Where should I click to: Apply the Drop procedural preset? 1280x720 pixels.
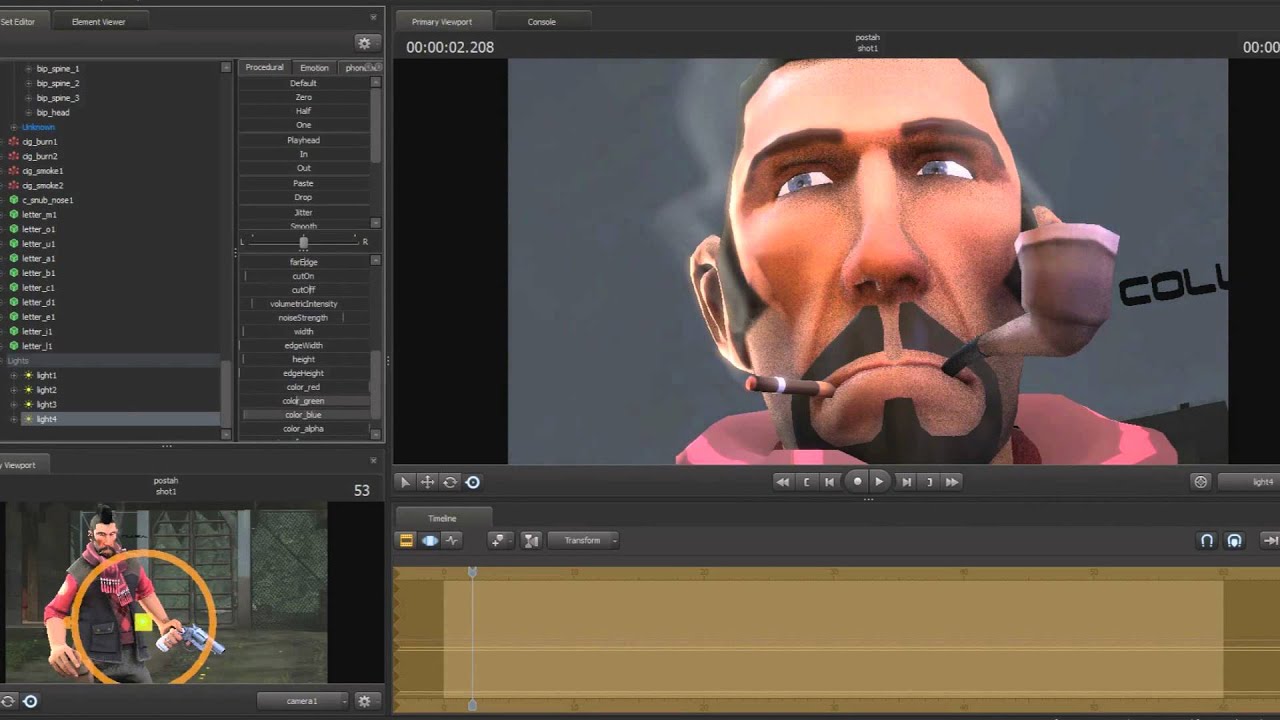coord(303,197)
